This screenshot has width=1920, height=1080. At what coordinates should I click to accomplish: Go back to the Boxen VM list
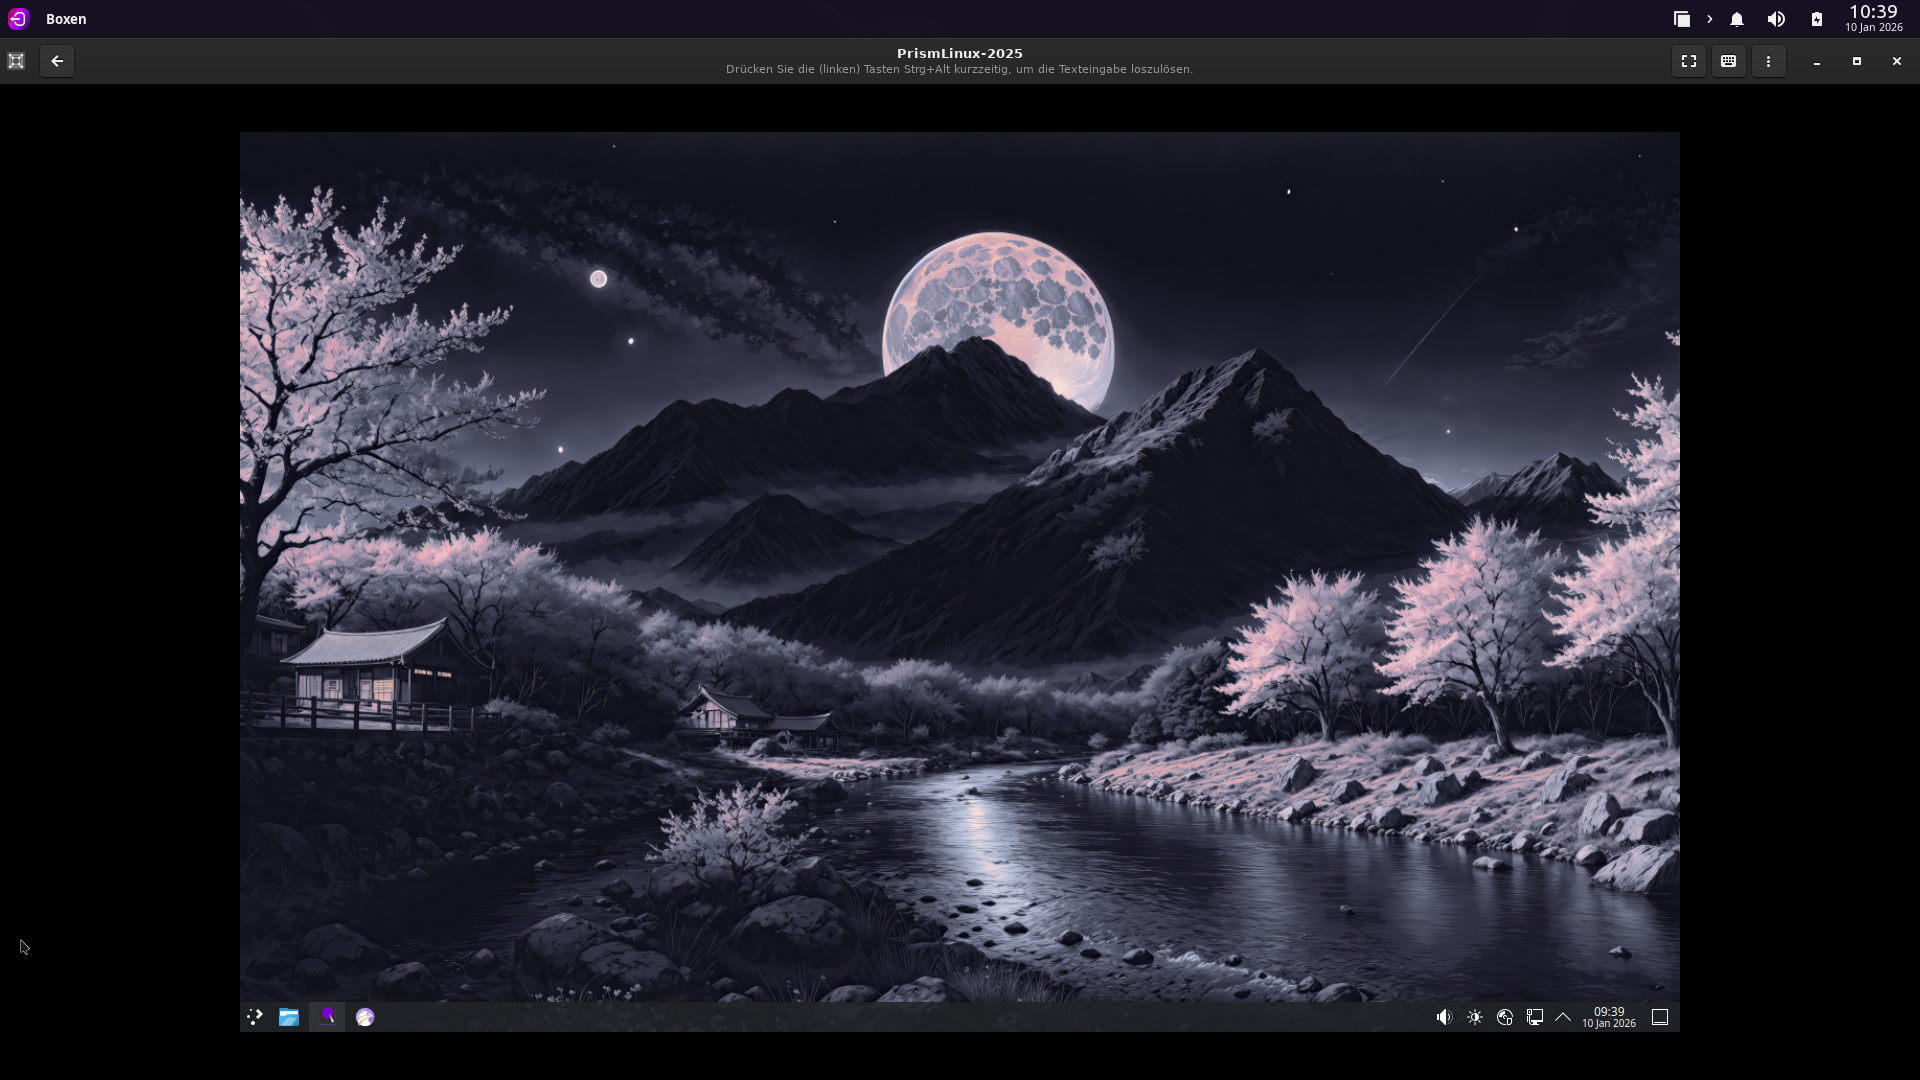point(57,61)
